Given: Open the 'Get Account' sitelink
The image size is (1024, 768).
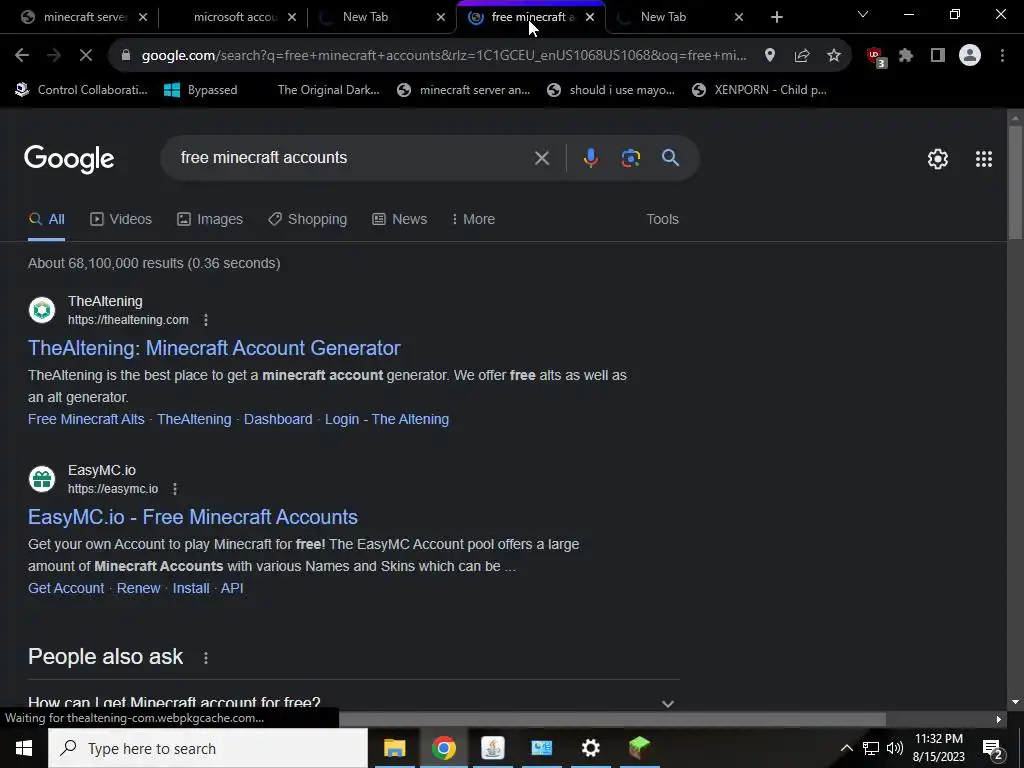Looking at the screenshot, I should (x=66, y=588).
